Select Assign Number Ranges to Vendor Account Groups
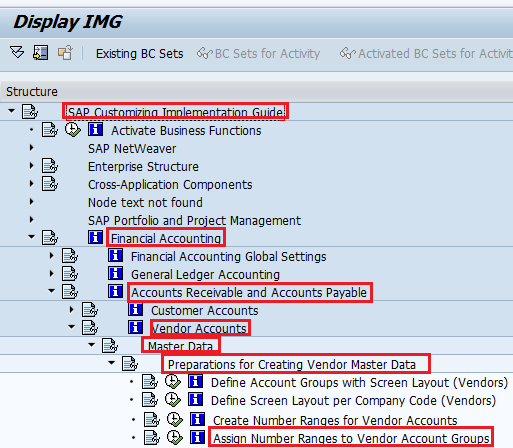Viewport: 513px width, 448px height. click(x=351, y=438)
